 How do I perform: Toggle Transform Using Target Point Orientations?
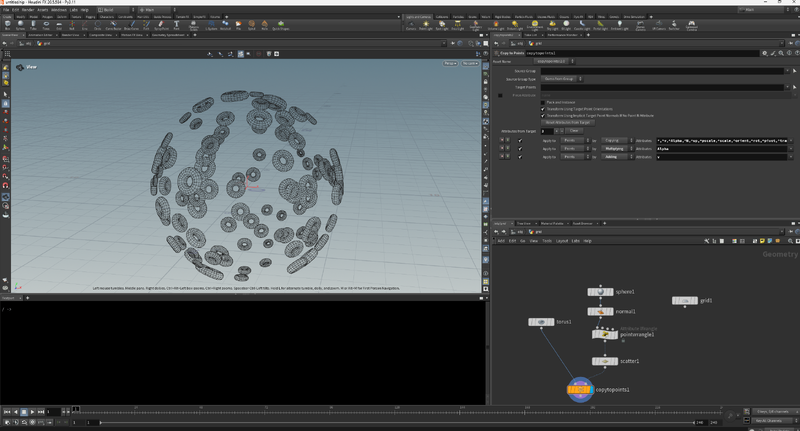pyautogui.click(x=543, y=109)
